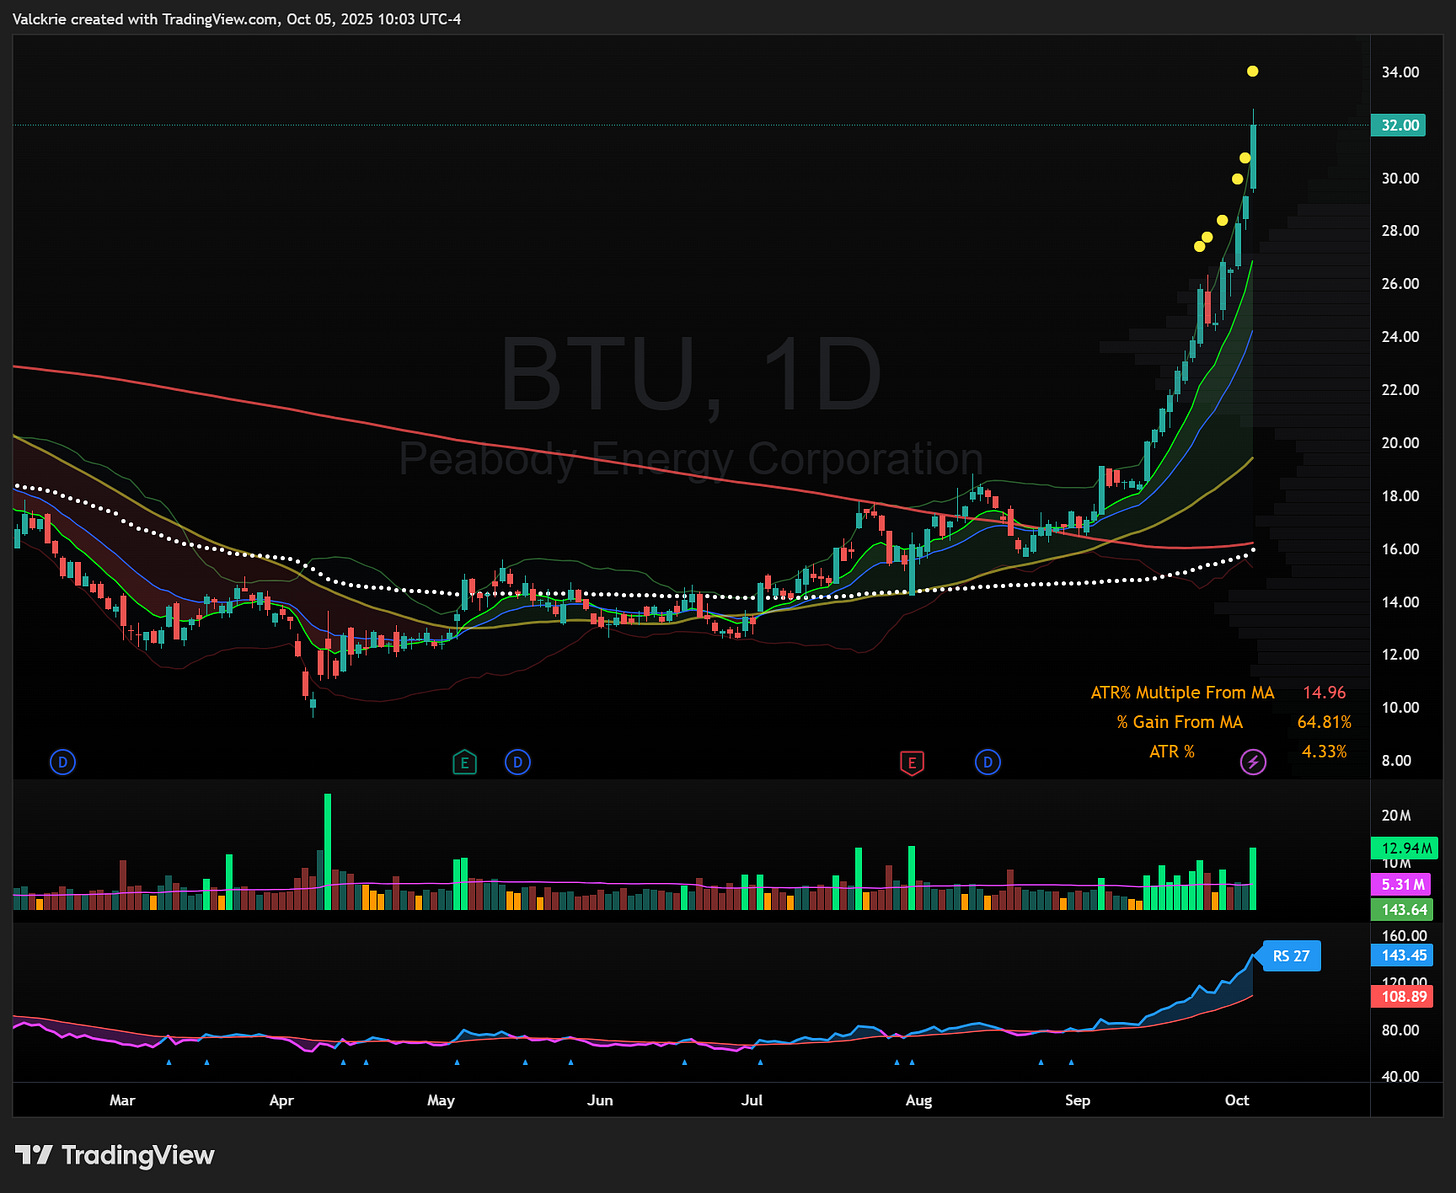Click the 108.89 red value label
This screenshot has width=1456, height=1193.
(x=1402, y=996)
